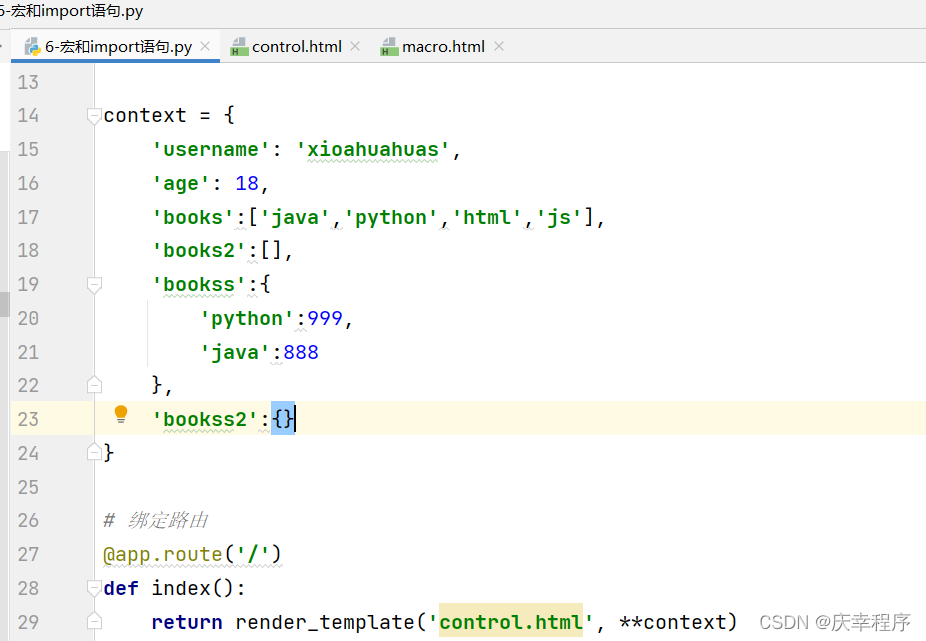The width and height of the screenshot is (926, 641).
Task: Click line number 23 in the gutter
Action: 28,419
